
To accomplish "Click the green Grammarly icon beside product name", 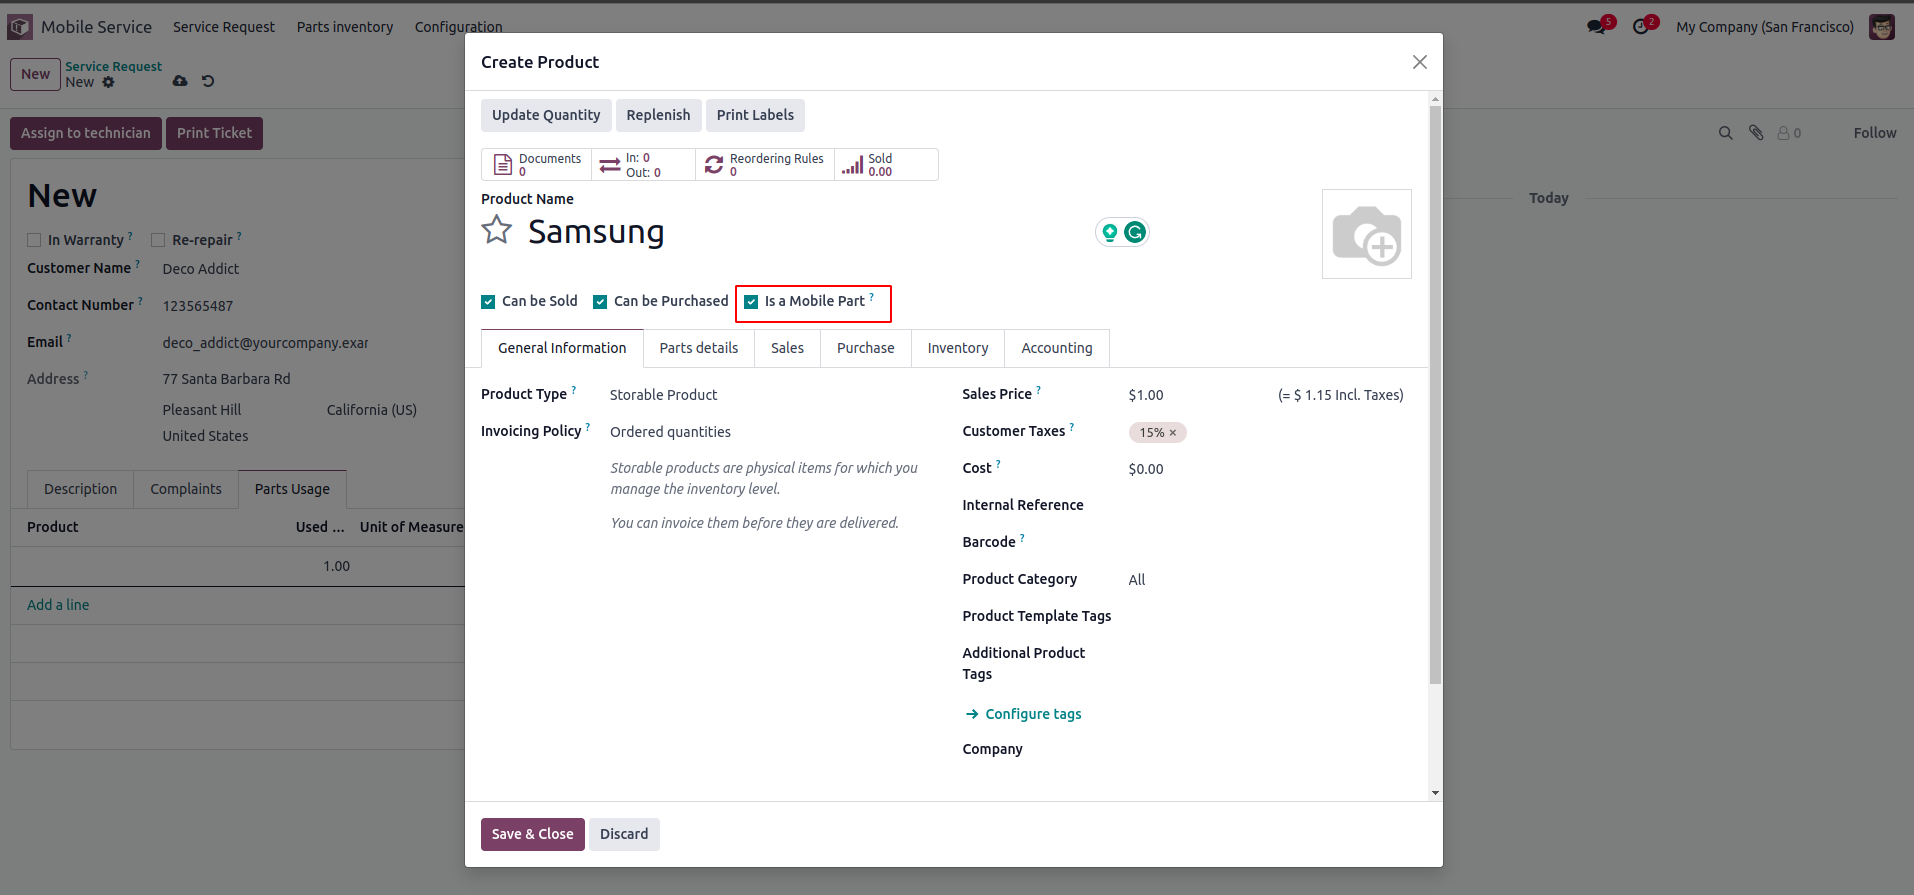I will tap(1135, 232).
